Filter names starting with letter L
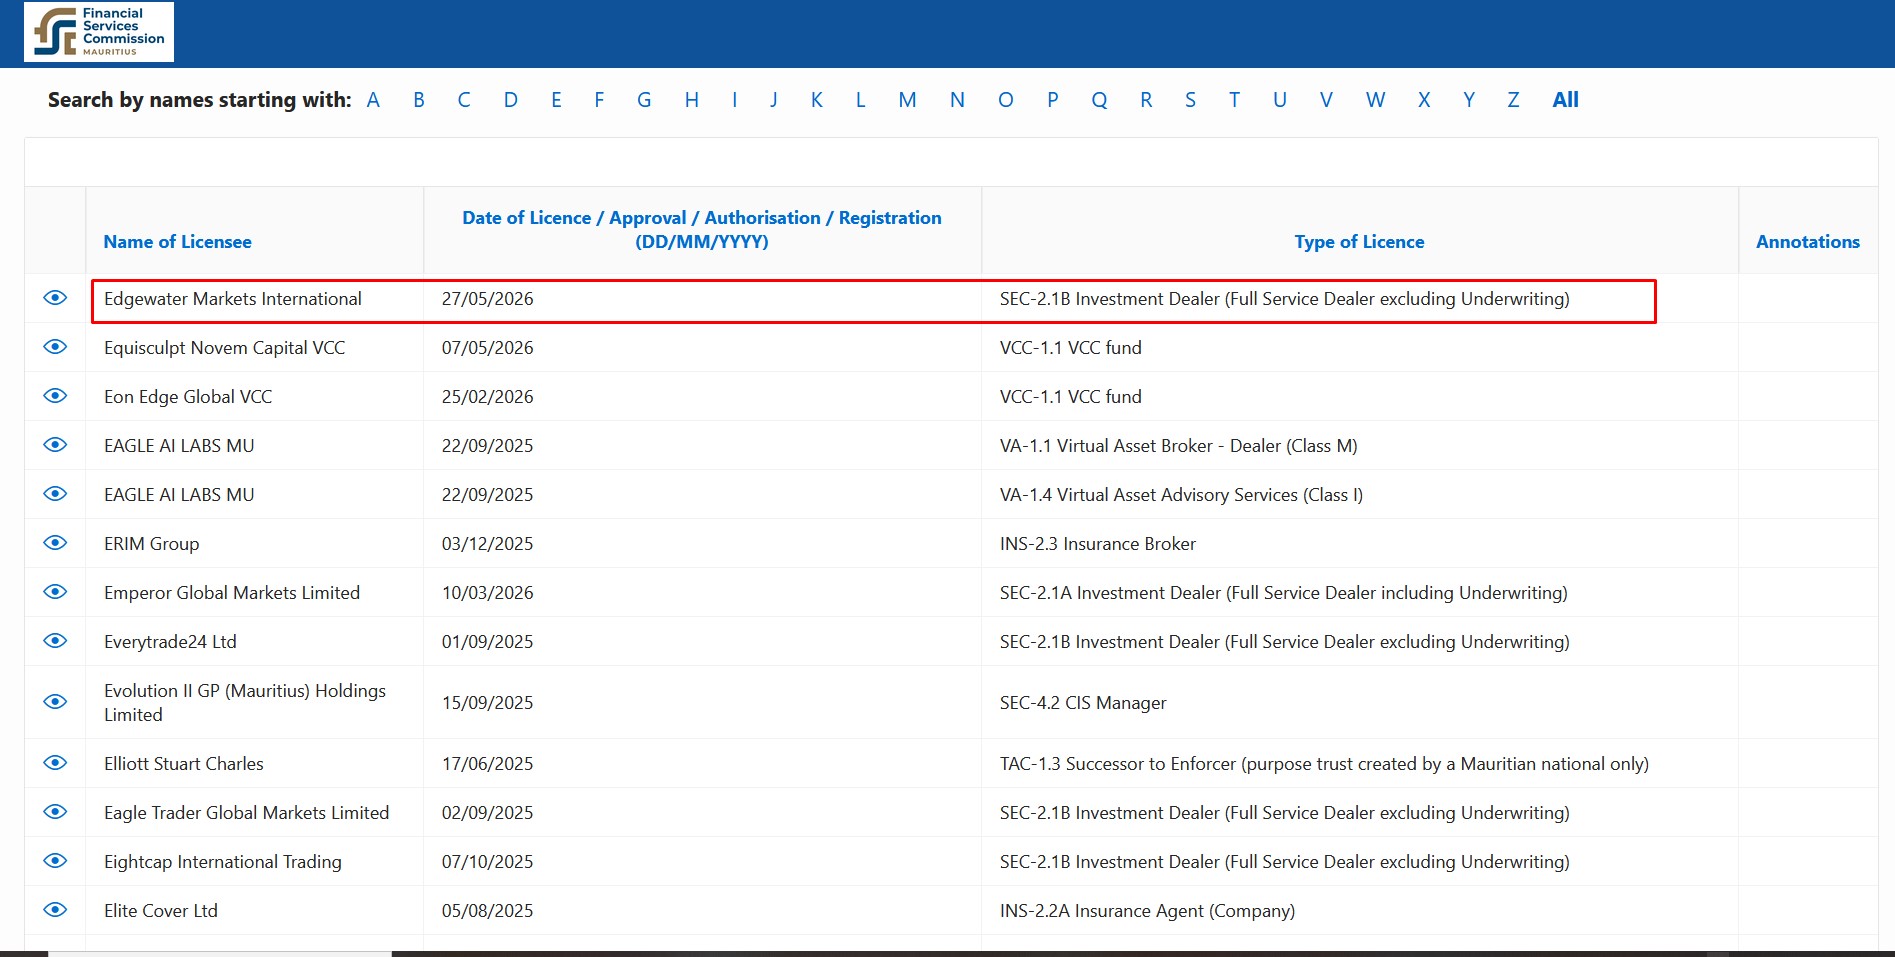Screen dimensions: 1895x957 (860, 100)
